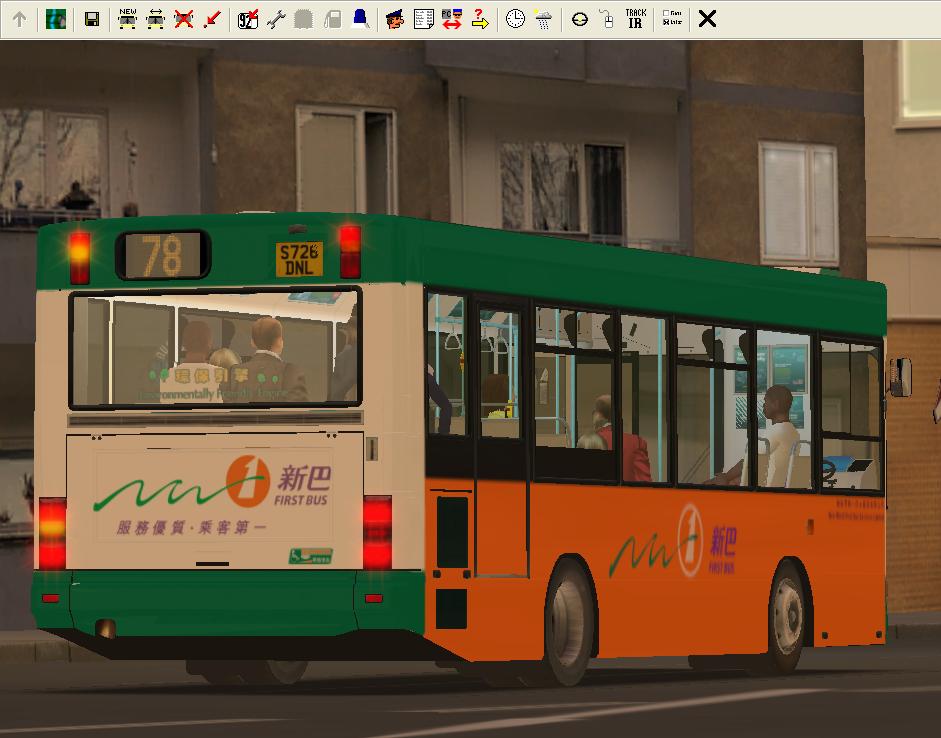Open help with the question mark arrow icon
Image resolution: width=941 pixels, height=738 pixels.
(480, 19)
